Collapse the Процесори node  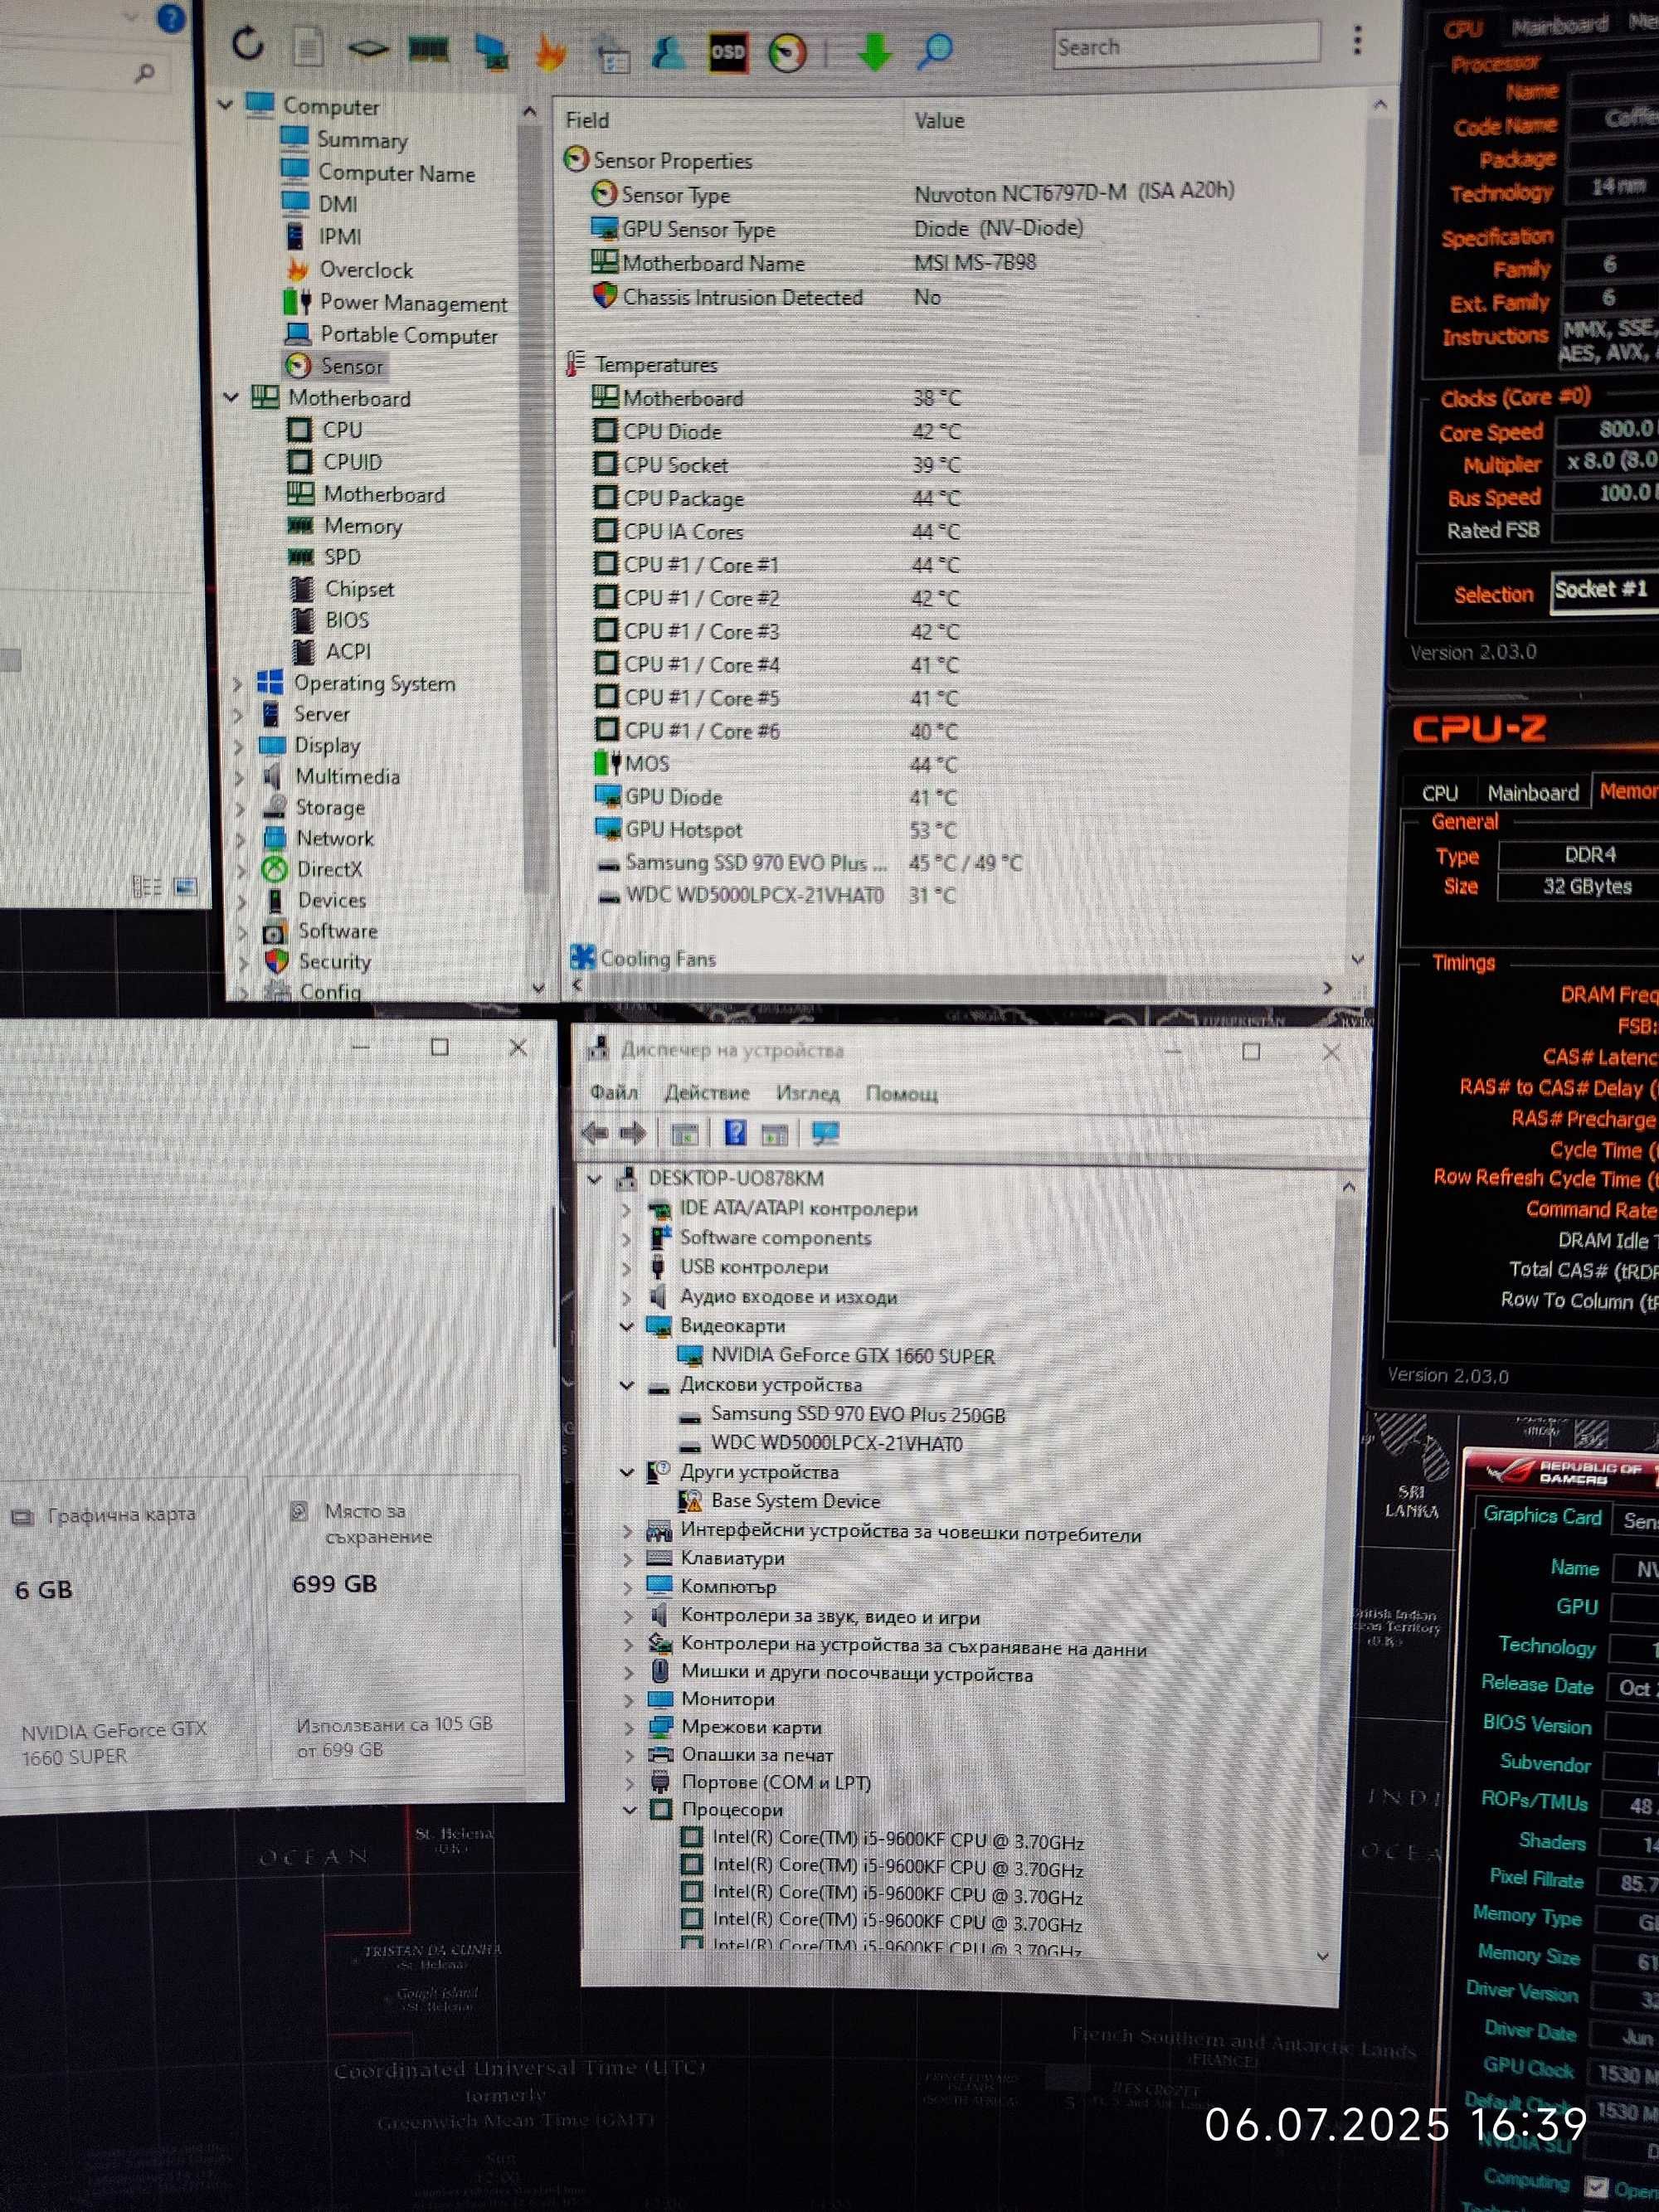[629, 1809]
